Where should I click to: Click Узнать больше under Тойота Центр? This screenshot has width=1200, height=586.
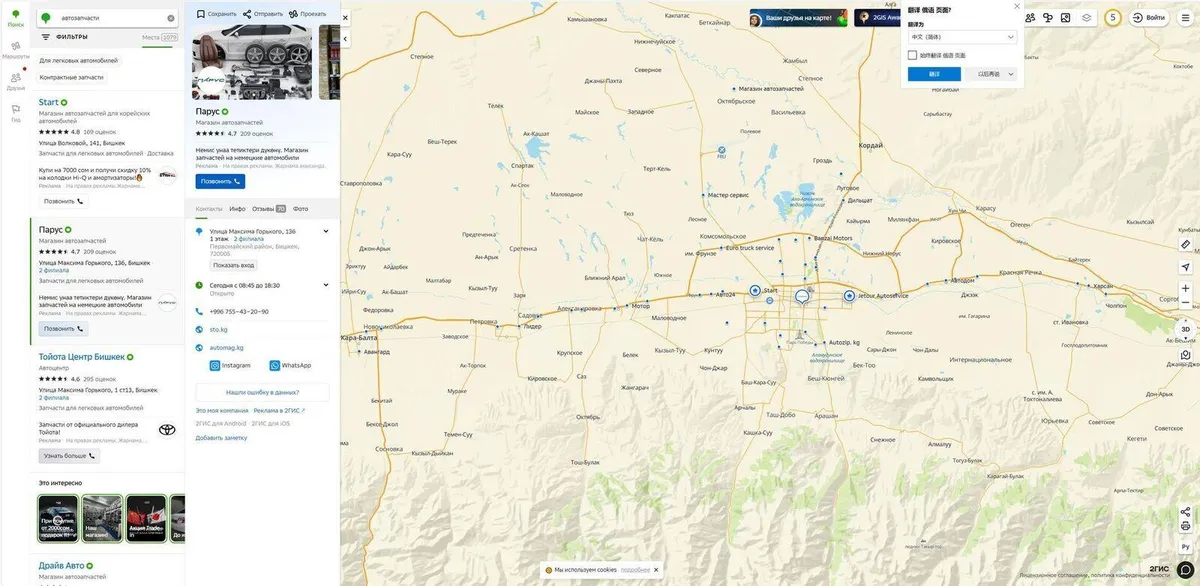70,455
